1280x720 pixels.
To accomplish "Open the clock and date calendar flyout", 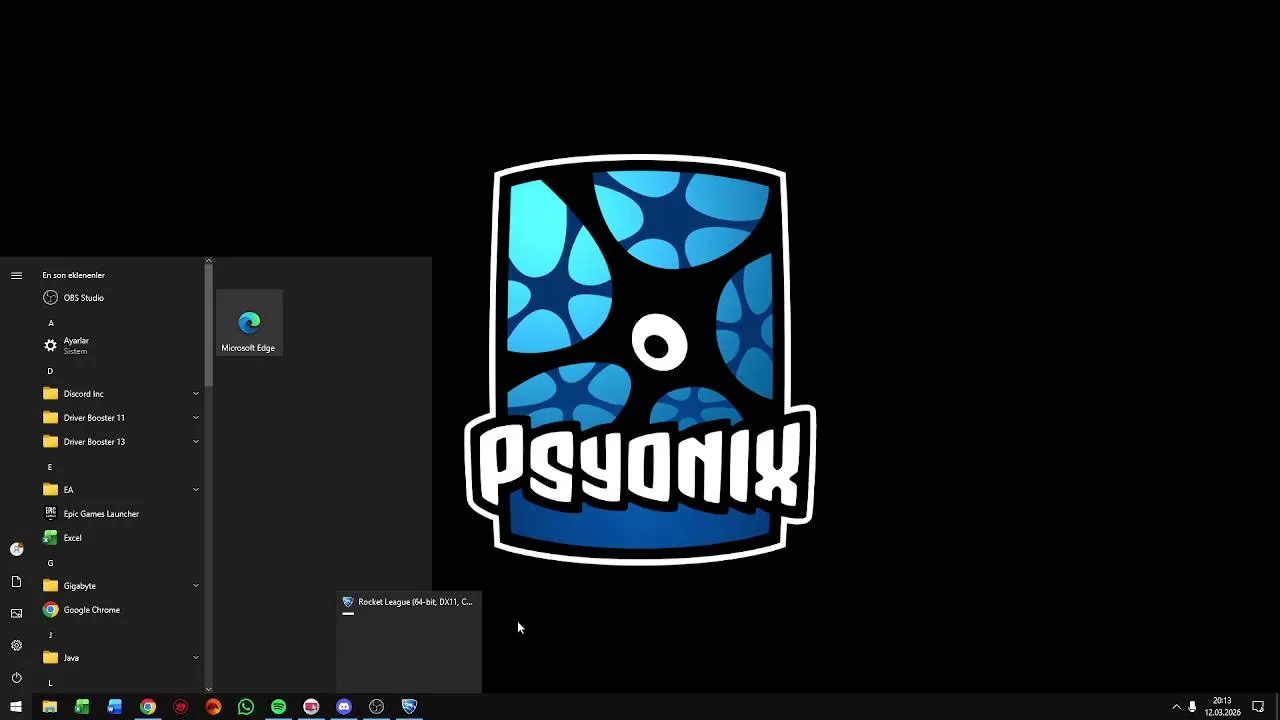I will (x=1222, y=707).
